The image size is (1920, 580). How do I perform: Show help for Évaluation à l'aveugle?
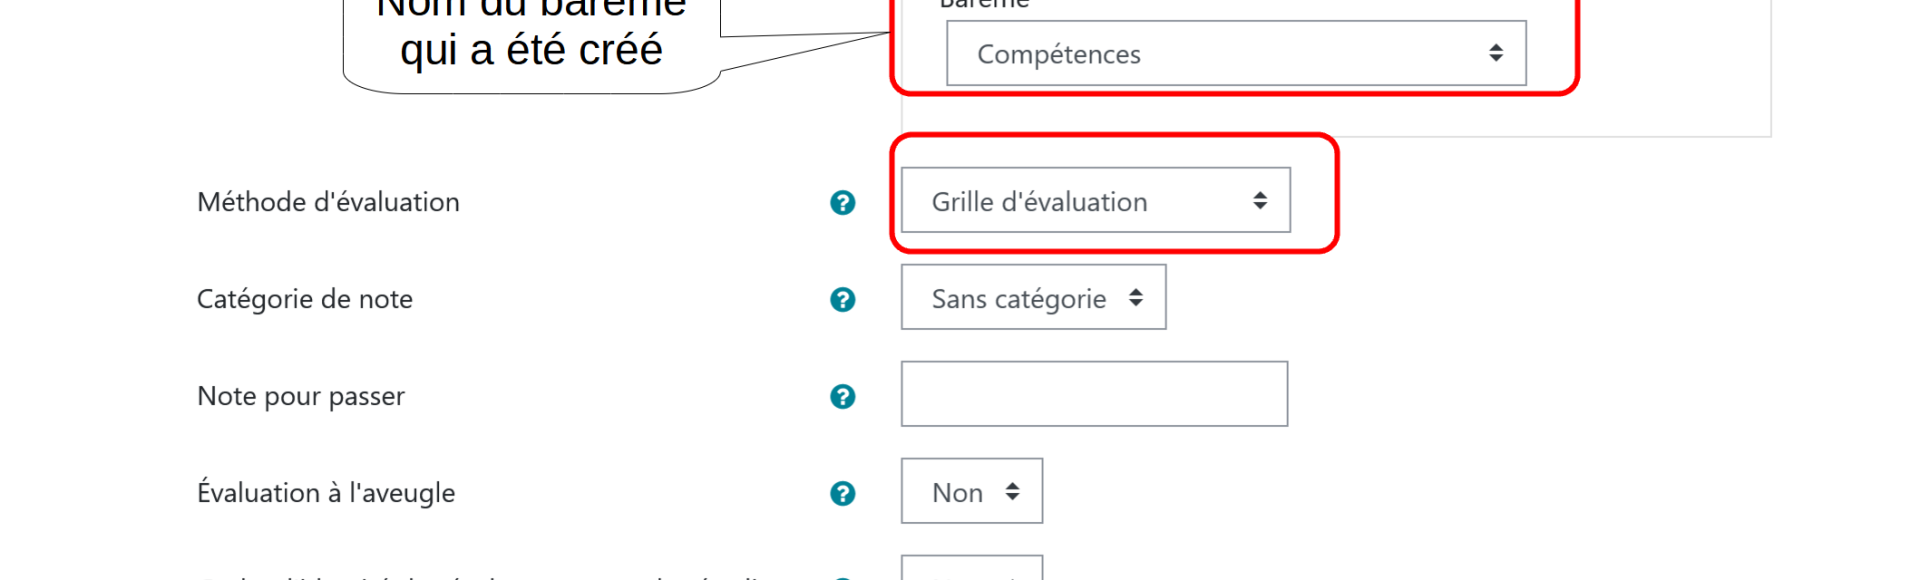coord(843,494)
